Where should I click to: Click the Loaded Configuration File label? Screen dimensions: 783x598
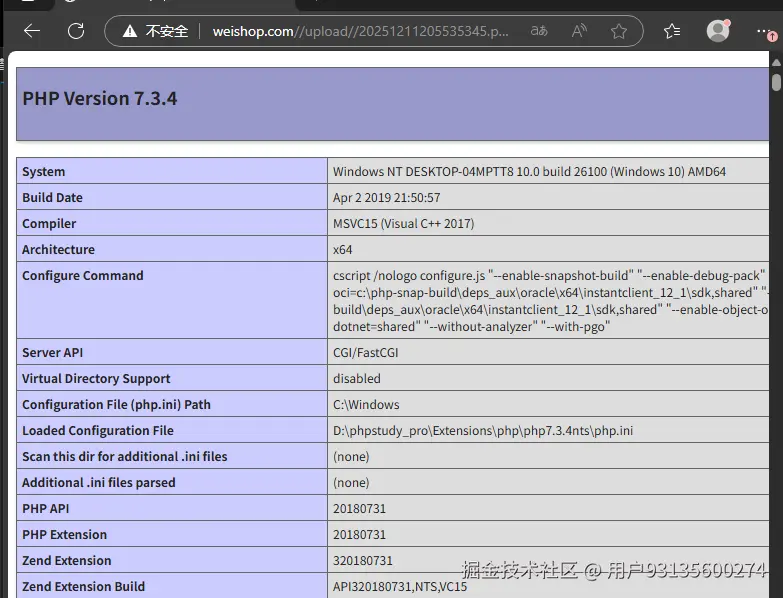[x=98, y=430]
